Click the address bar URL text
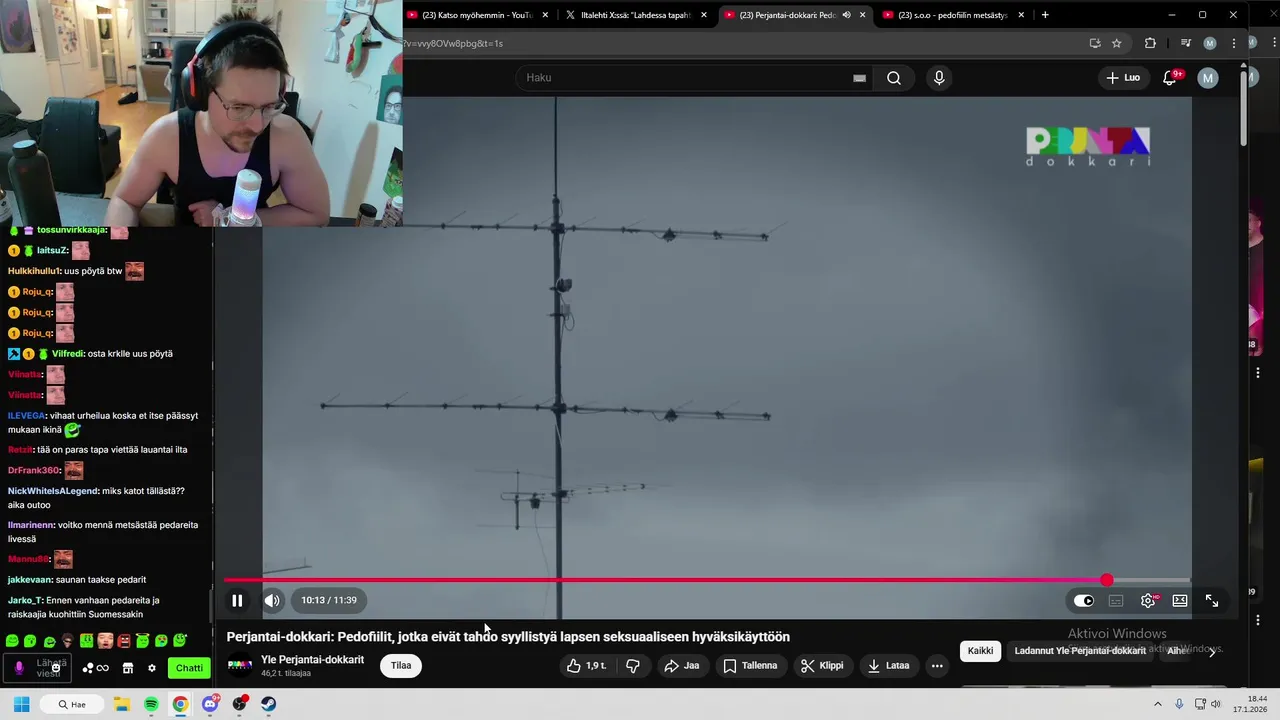Viewport: 1280px width, 720px height. point(453,43)
